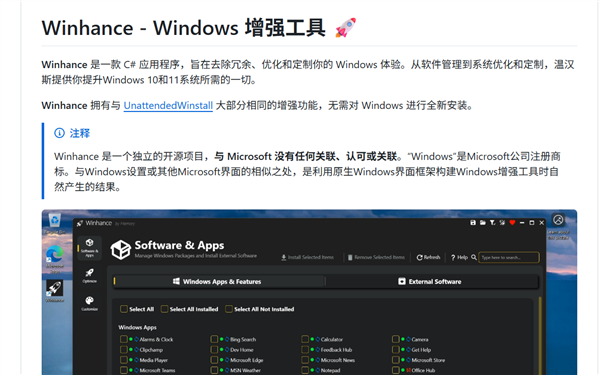600x375 pixels.
Task: Click the magnifier search icon
Action: coord(474,257)
